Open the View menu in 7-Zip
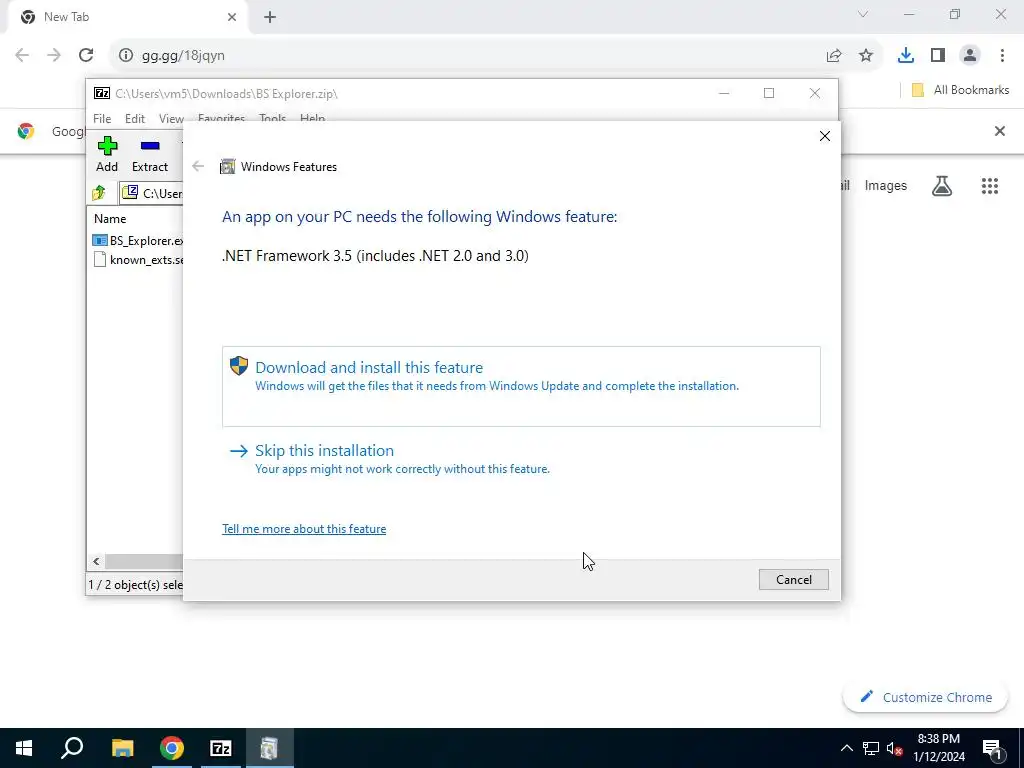Screen dimensions: 1024x768 [171, 119]
